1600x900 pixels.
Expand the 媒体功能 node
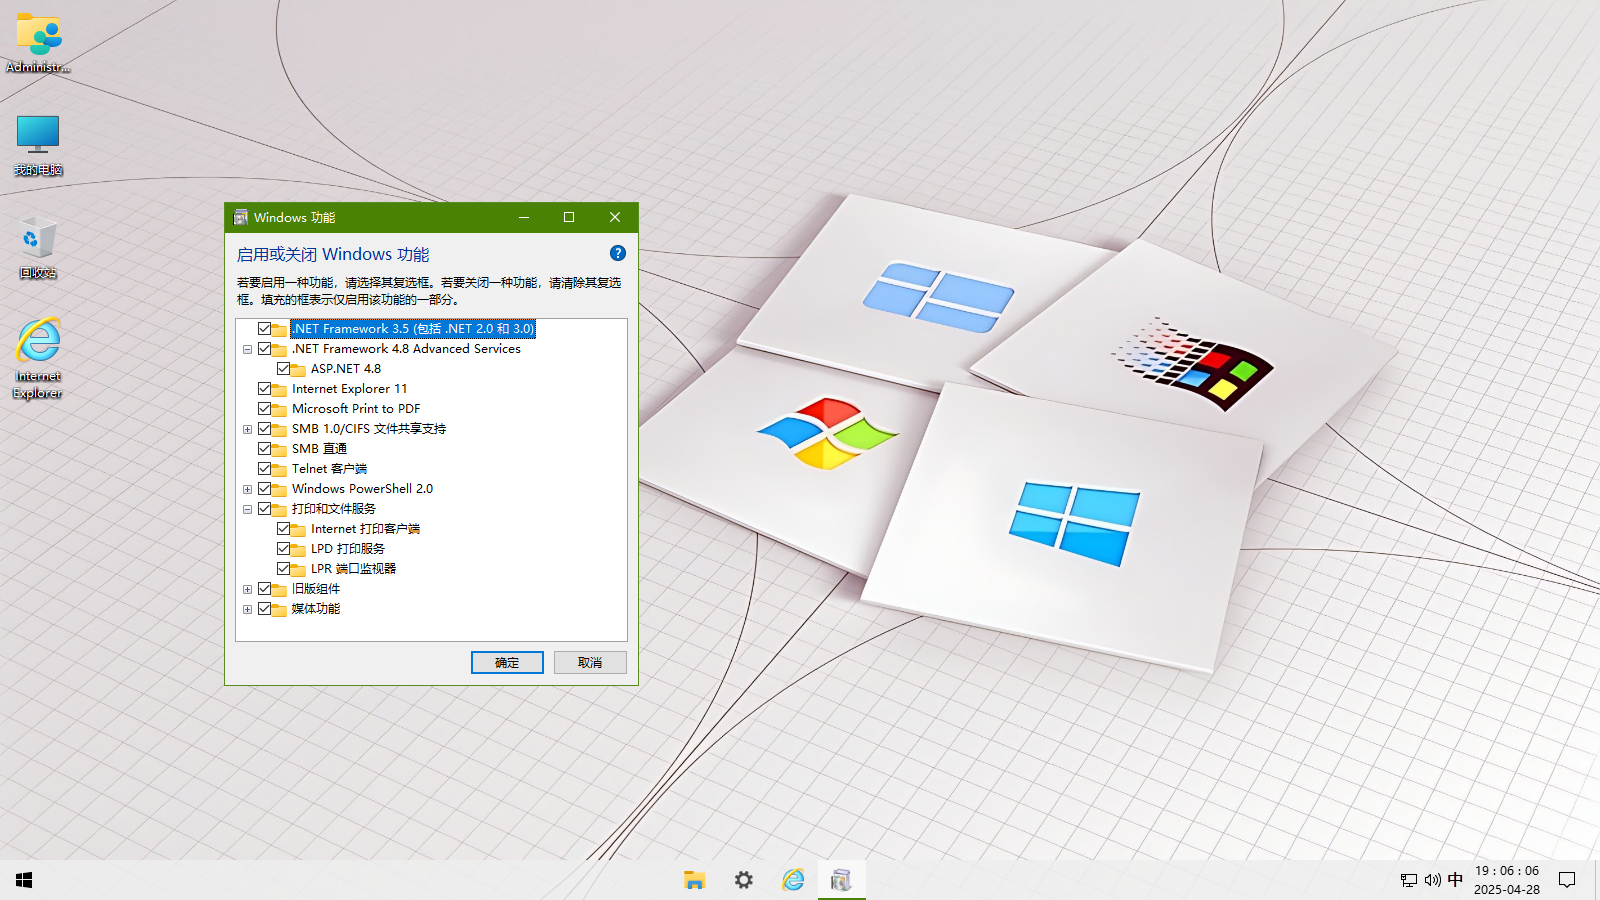point(247,609)
